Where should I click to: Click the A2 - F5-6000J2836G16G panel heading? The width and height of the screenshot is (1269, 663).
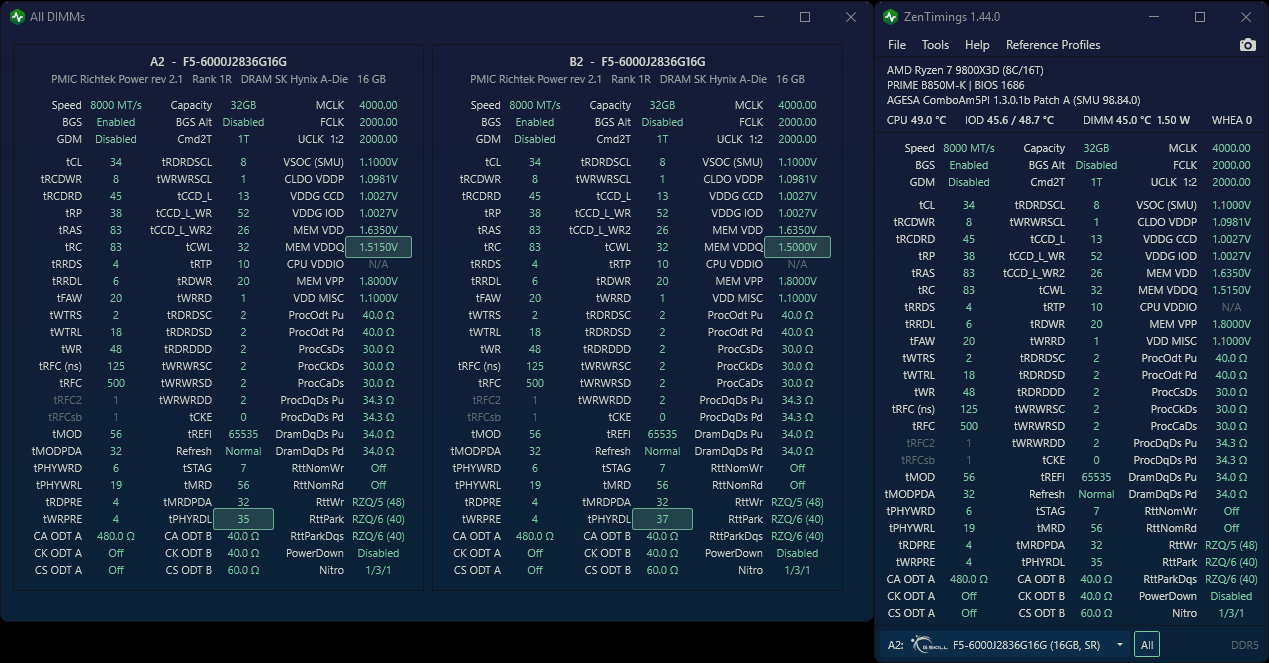[218, 62]
